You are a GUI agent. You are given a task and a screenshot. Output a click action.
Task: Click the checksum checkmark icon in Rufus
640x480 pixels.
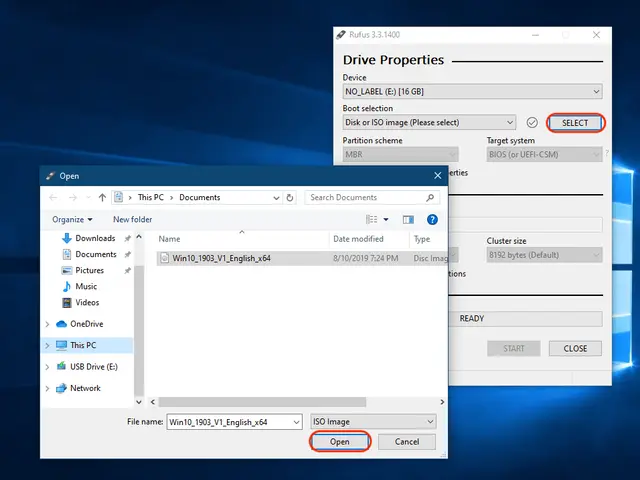click(532, 122)
